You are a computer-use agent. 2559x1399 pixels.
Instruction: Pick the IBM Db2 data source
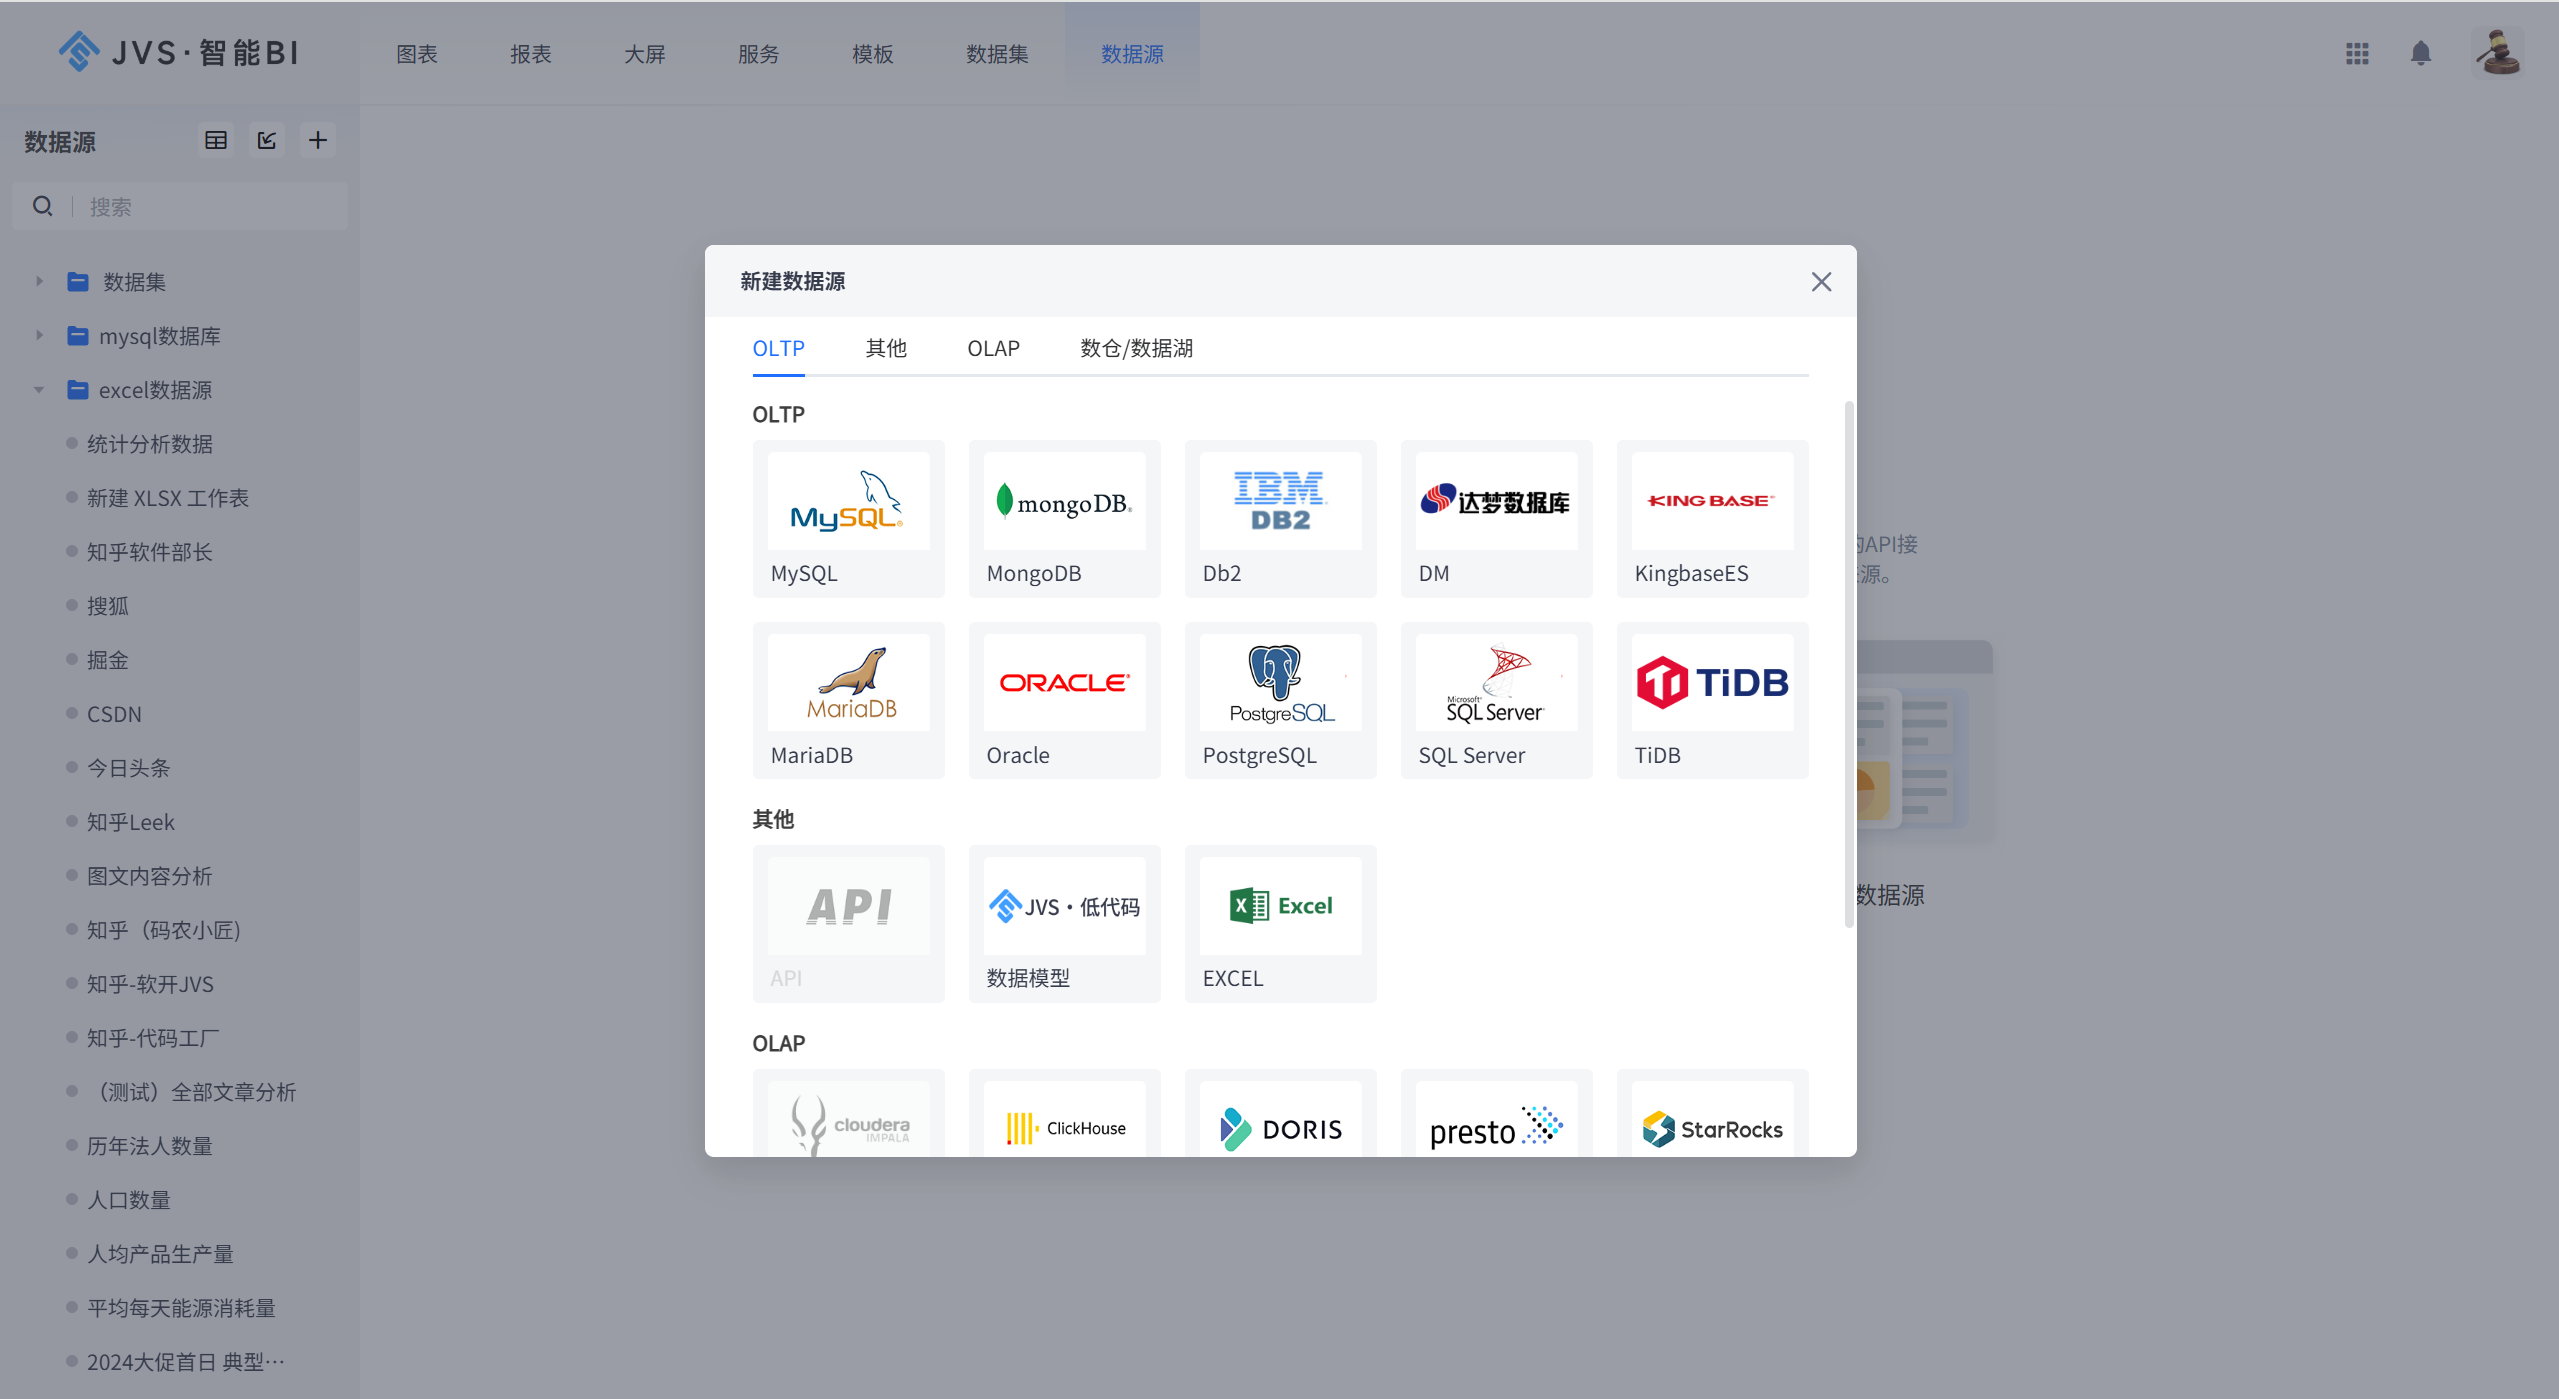pos(1280,519)
